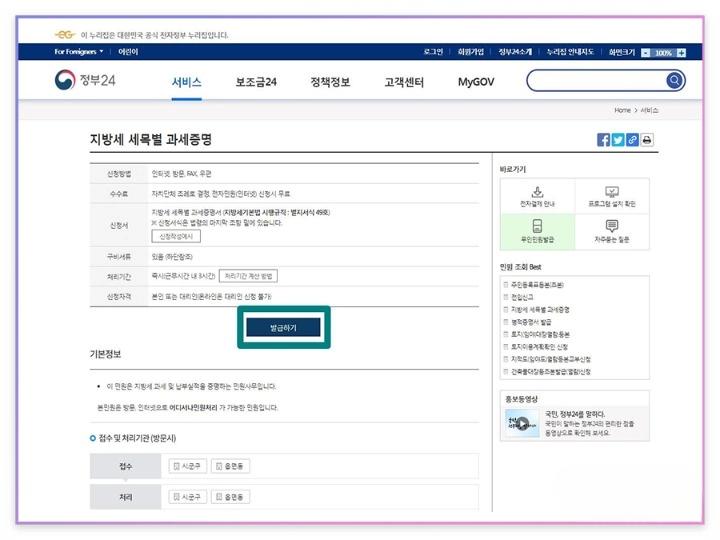Open the 누리집 안내지도 link

[570, 51]
